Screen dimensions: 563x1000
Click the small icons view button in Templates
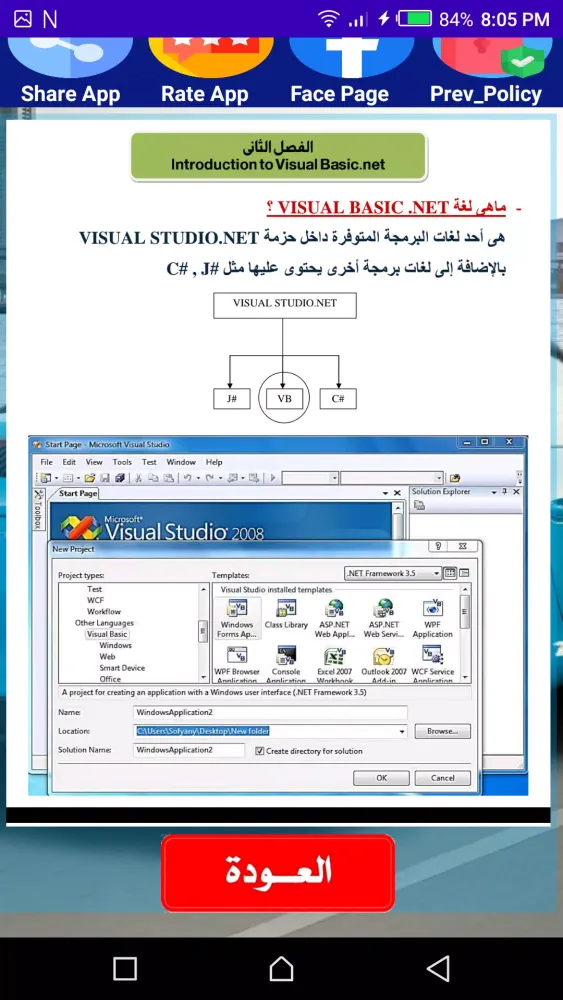(464, 573)
